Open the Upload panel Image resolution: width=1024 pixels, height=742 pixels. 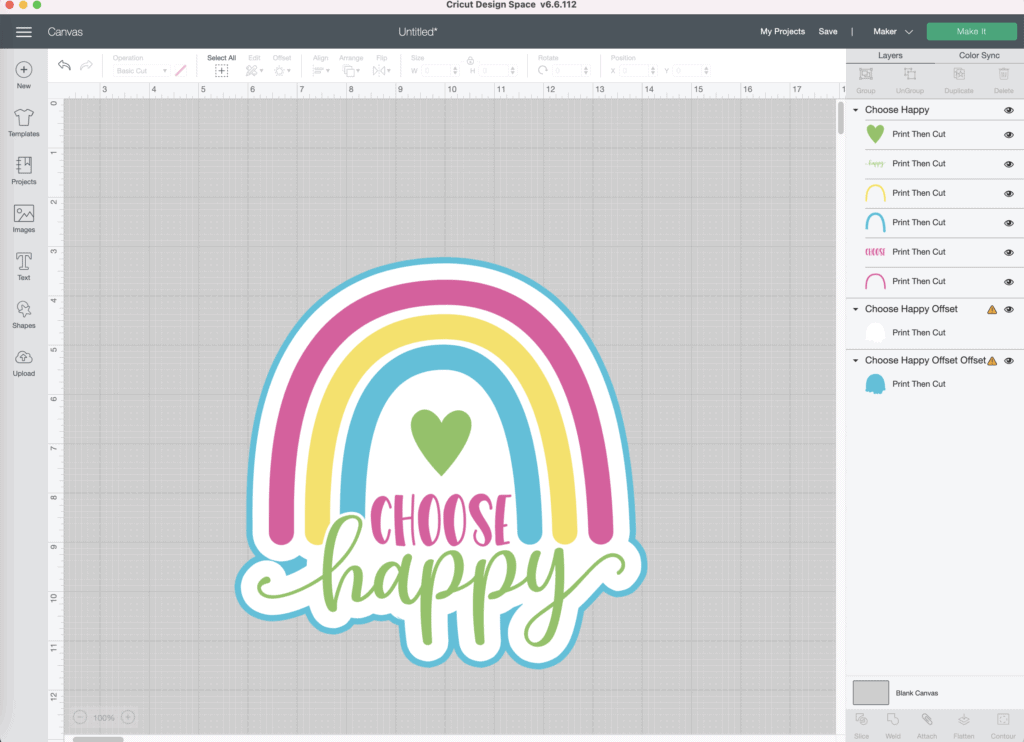coord(24,363)
